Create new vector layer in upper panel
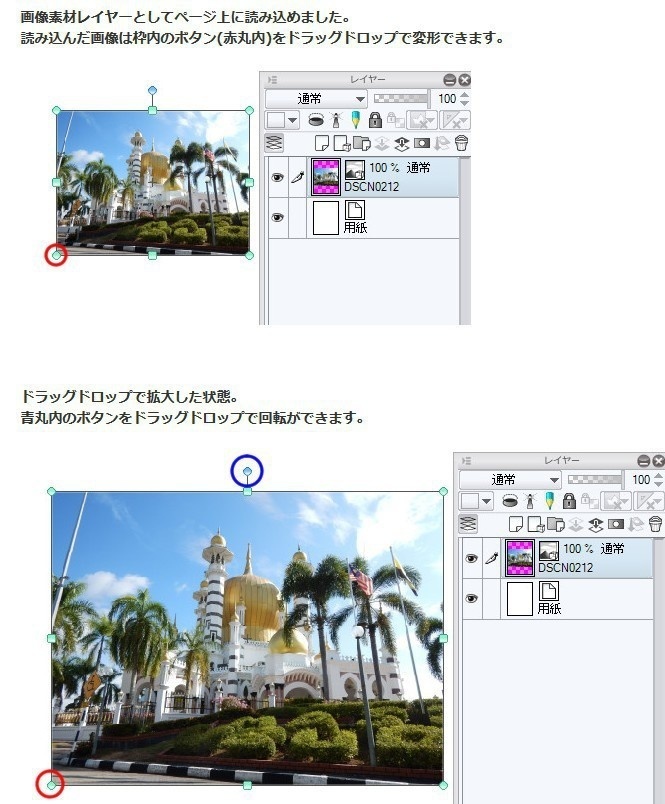 [341, 144]
